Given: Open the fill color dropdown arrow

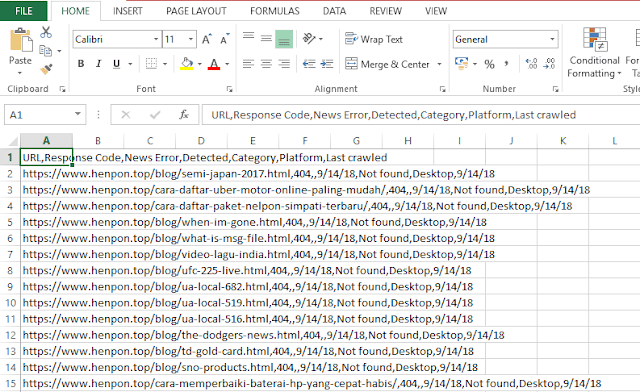Looking at the screenshot, I should [x=200, y=64].
